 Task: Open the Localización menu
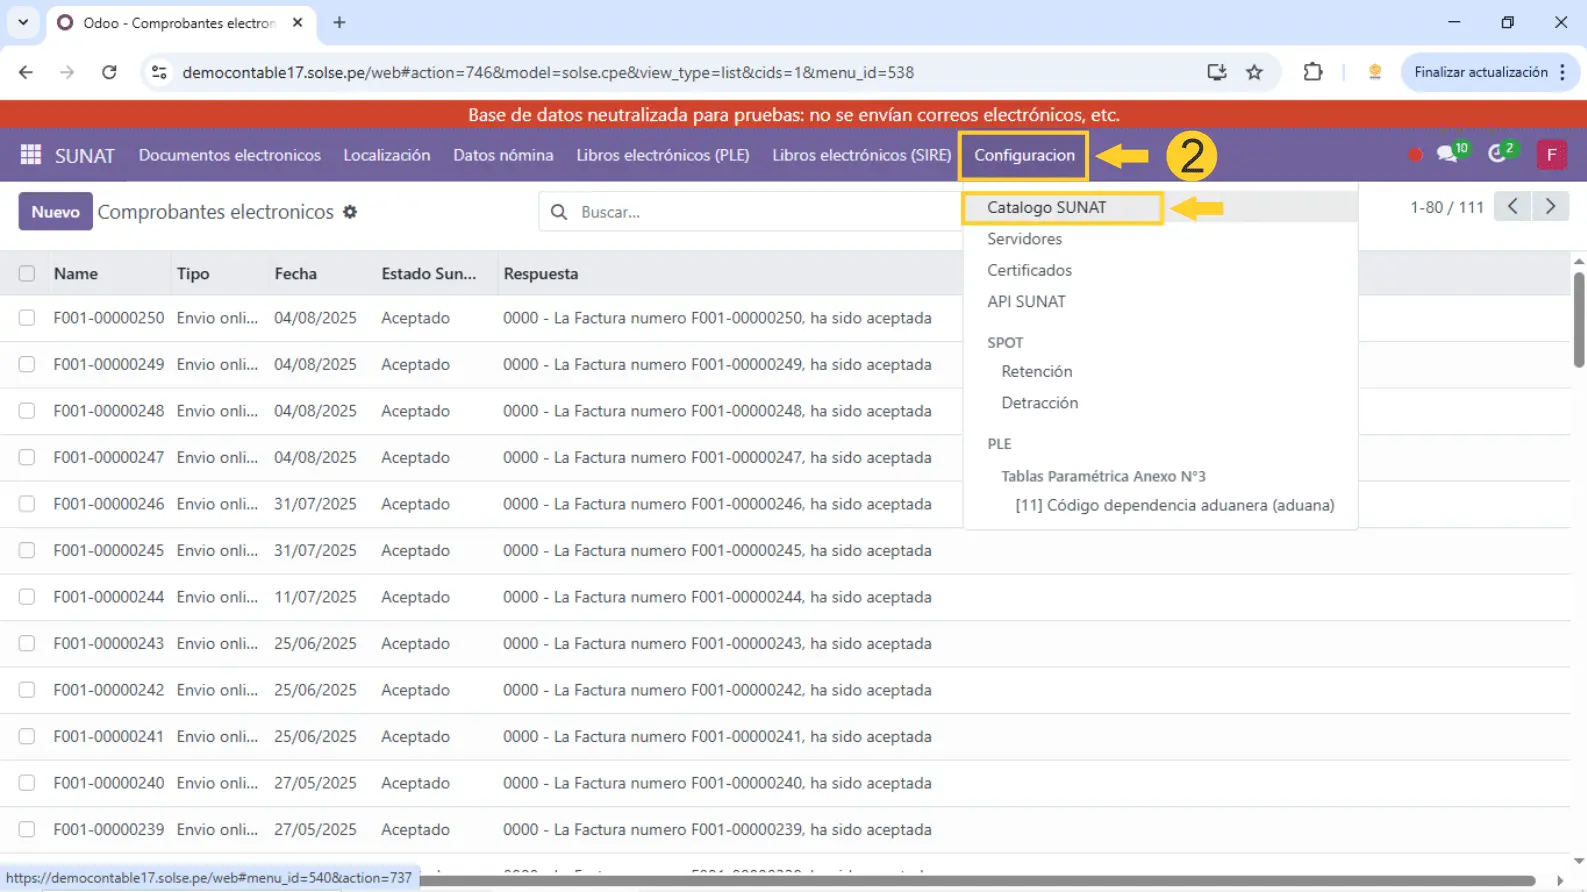pos(387,155)
